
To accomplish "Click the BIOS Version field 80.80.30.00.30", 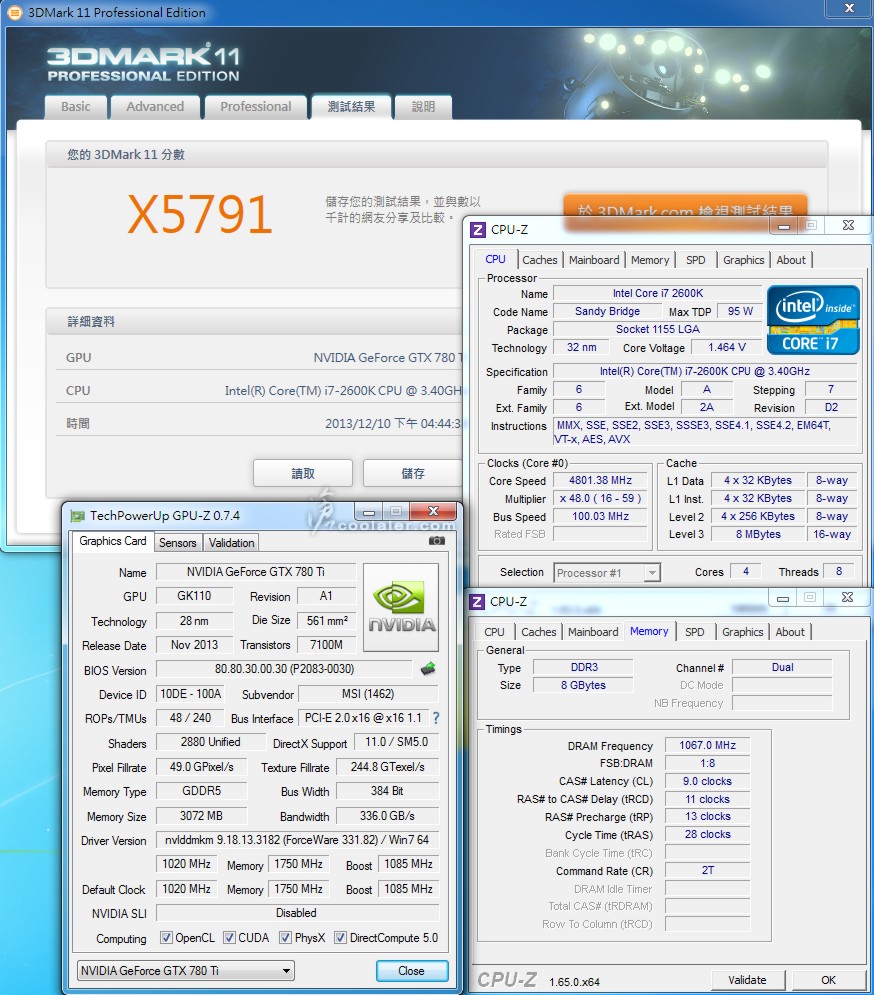I will pos(284,669).
